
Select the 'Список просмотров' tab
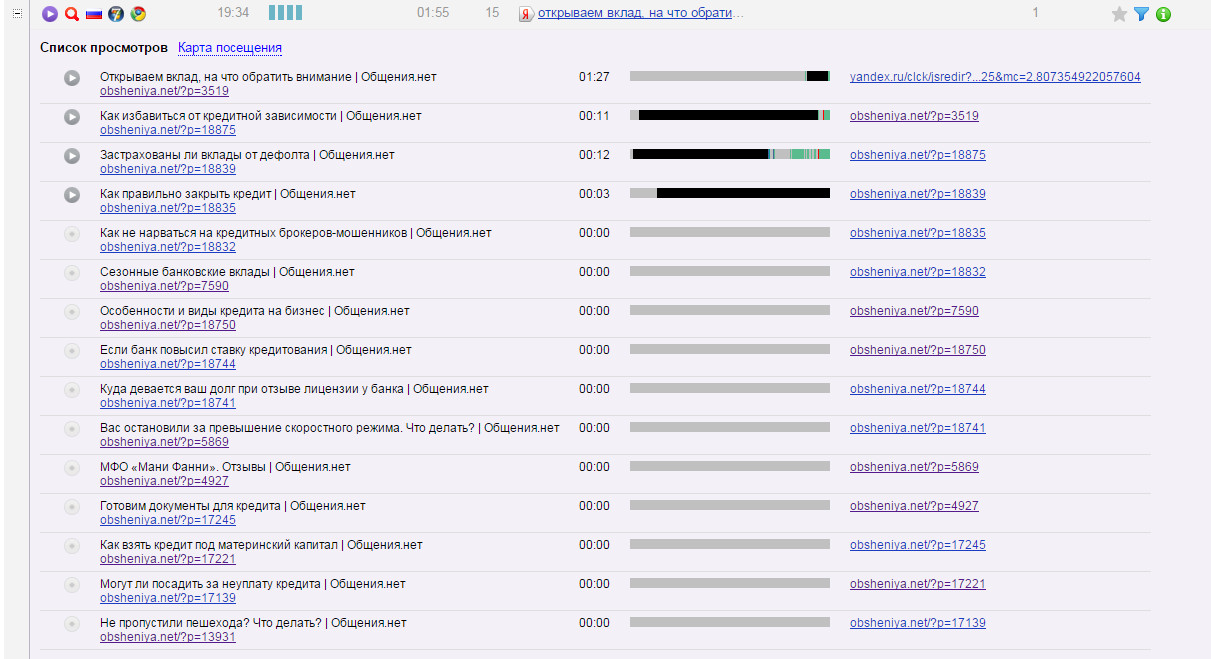104,48
